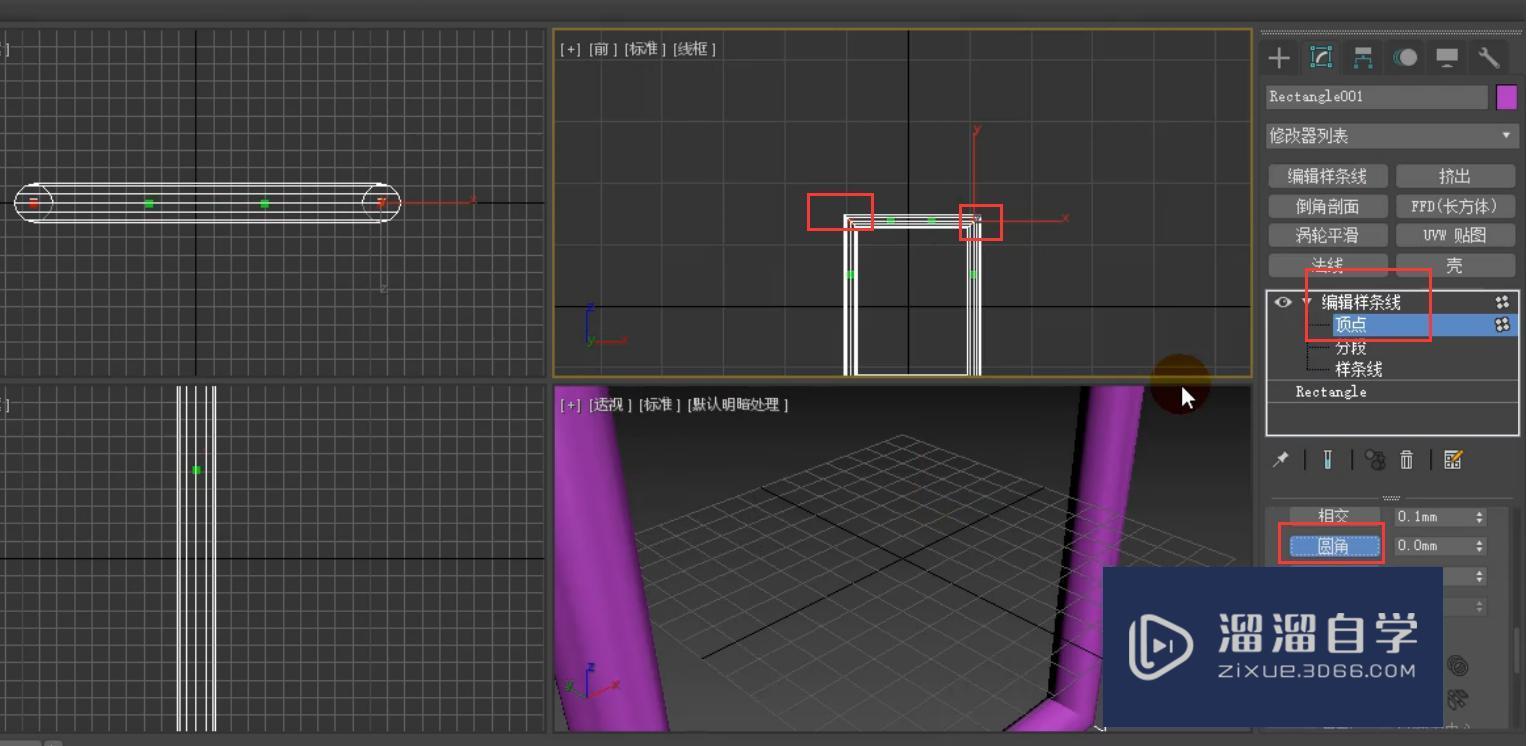Viewport: 1528px width, 746px height.
Task: Click sub-object icon right of 编辑样条线 row
Action: [1502, 302]
